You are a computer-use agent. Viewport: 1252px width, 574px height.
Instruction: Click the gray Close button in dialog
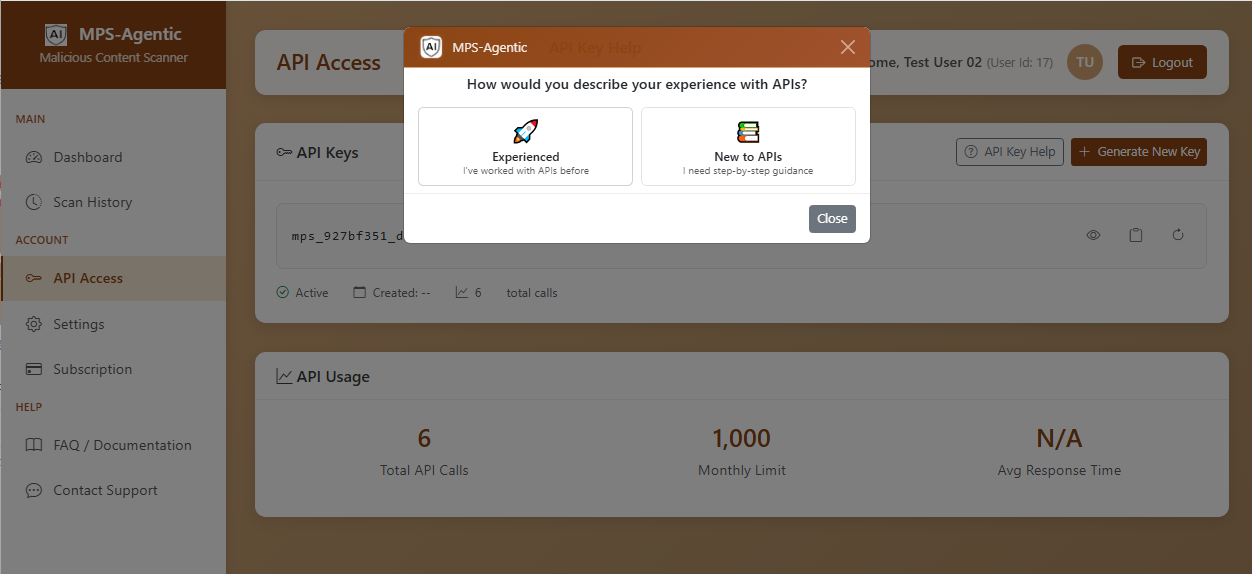click(x=832, y=219)
